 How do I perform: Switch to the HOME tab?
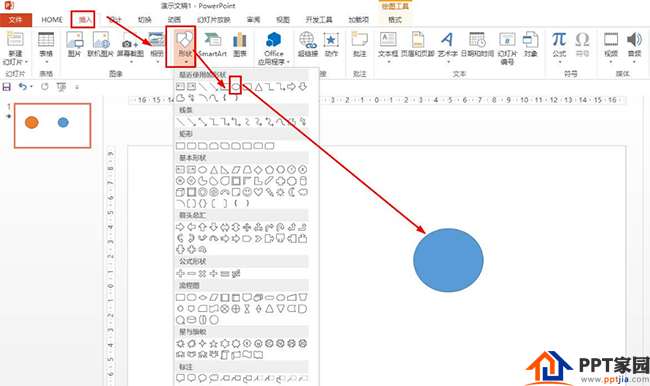[x=52, y=19]
